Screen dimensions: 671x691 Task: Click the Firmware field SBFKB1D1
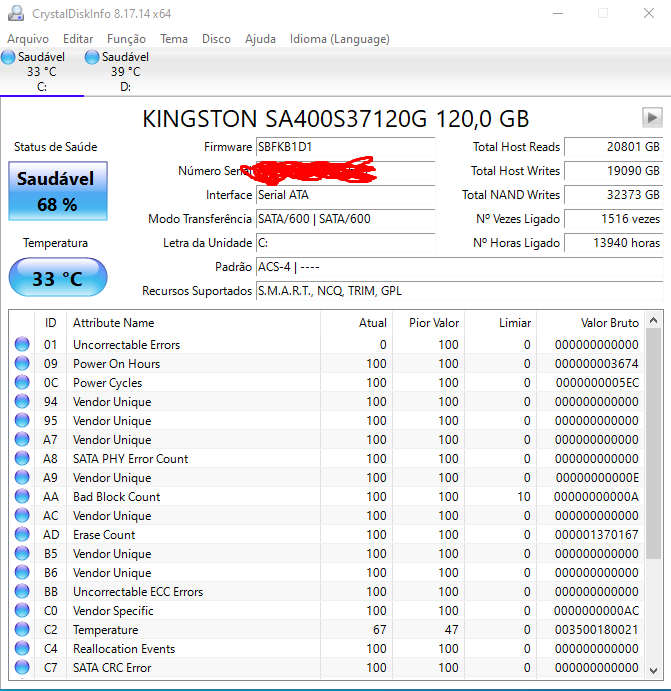pyautogui.click(x=345, y=147)
